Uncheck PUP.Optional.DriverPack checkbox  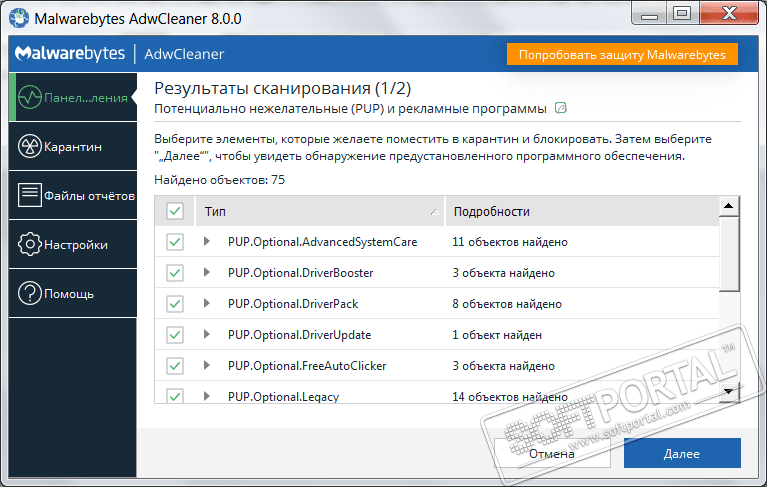pos(175,304)
